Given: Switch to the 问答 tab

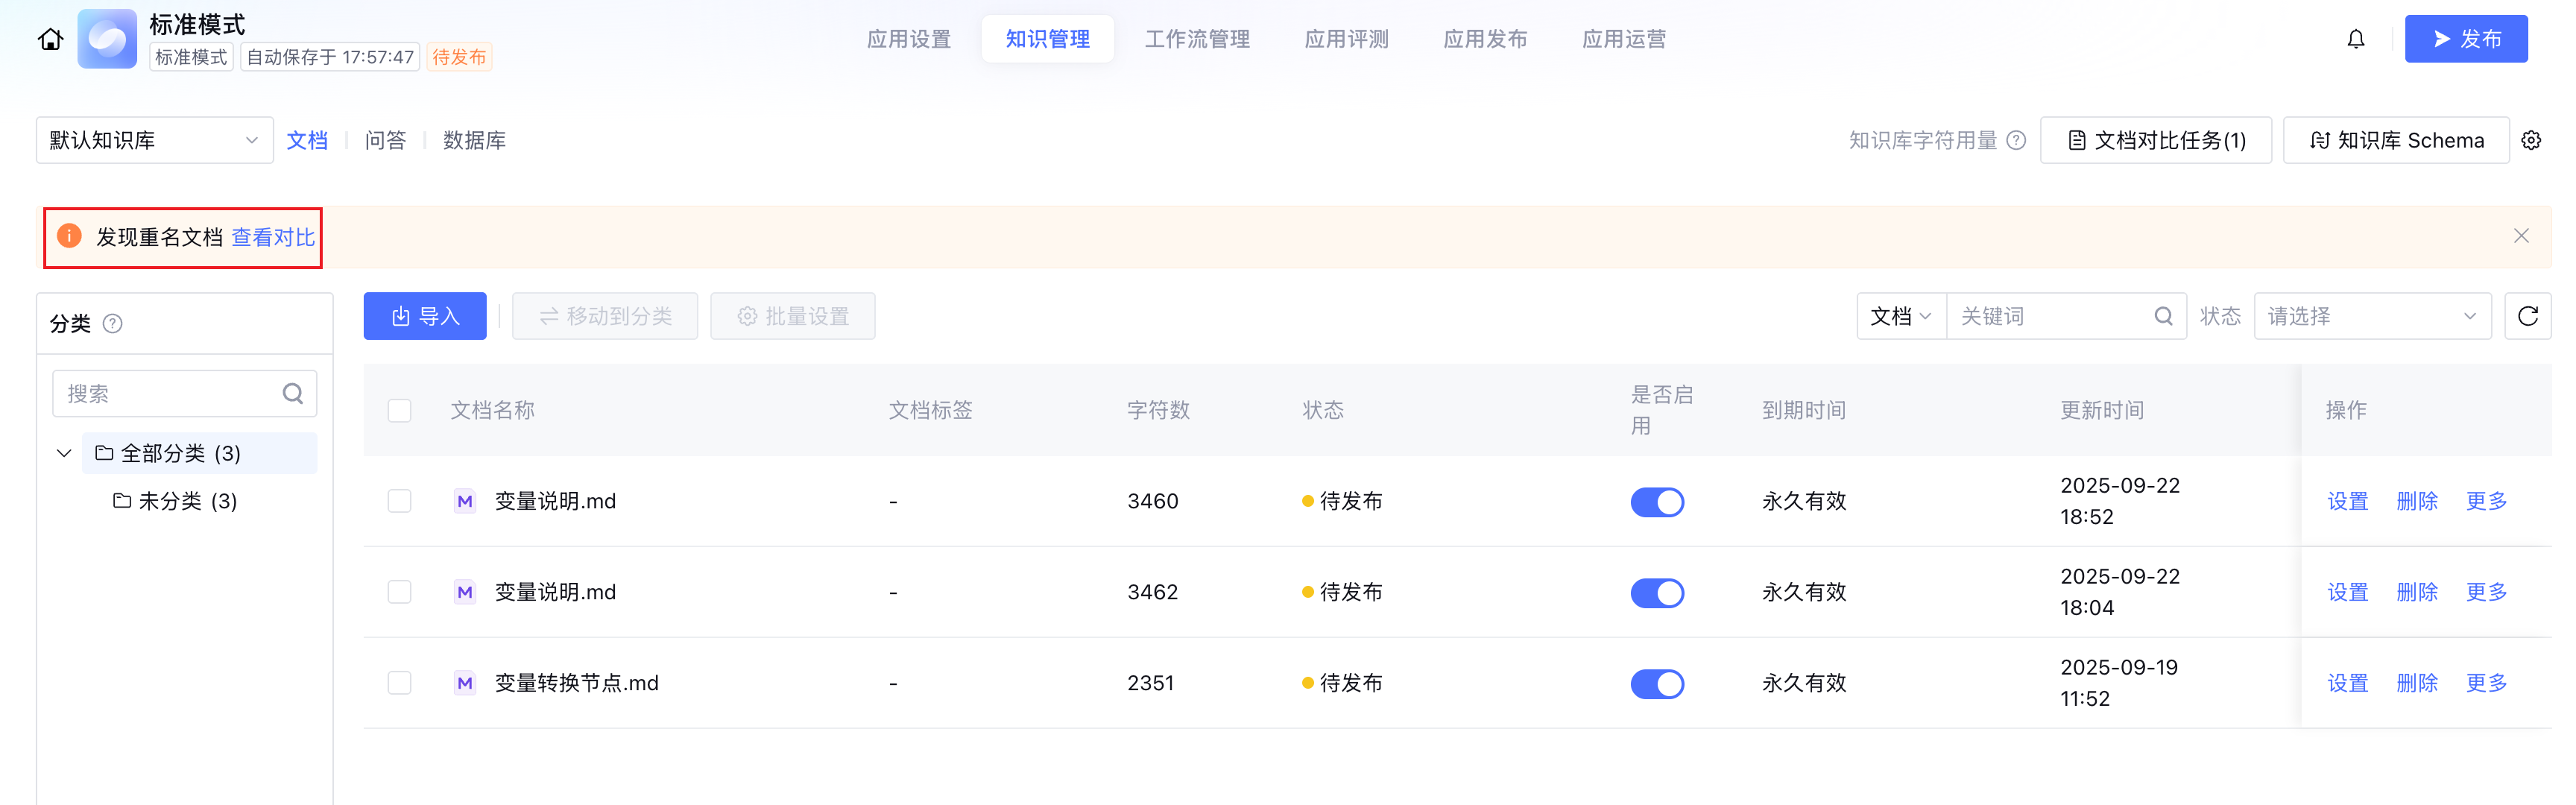Looking at the screenshot, I should pos(385,140).
